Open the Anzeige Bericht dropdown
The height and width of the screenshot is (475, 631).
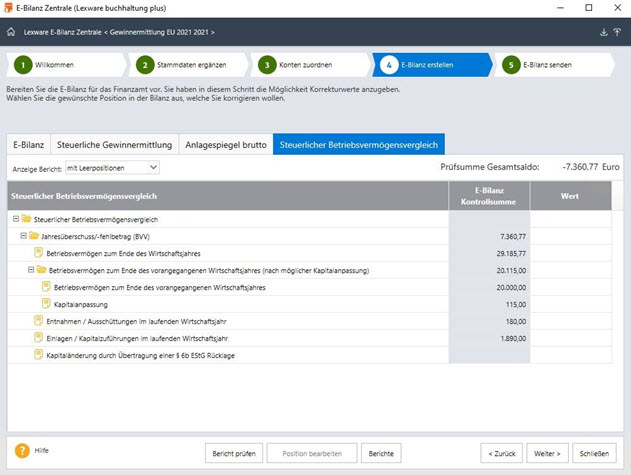coord(112,168)
